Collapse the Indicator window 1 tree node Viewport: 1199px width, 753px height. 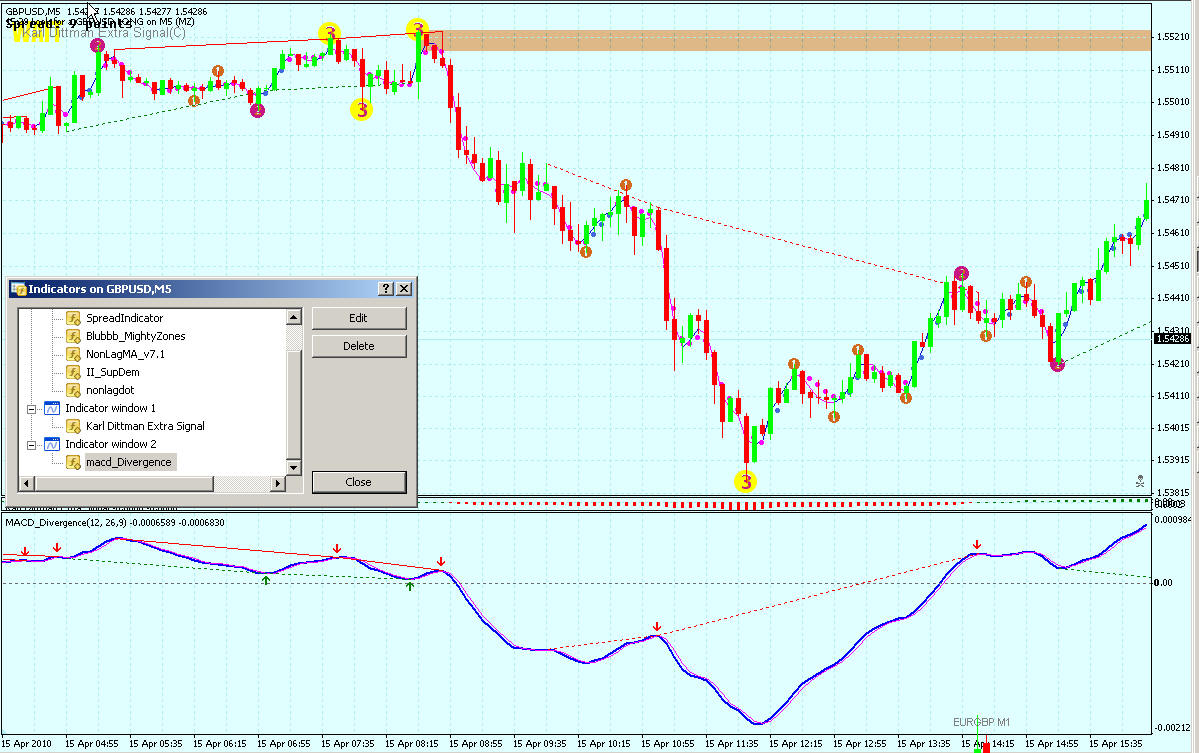[x=31, y=408]
